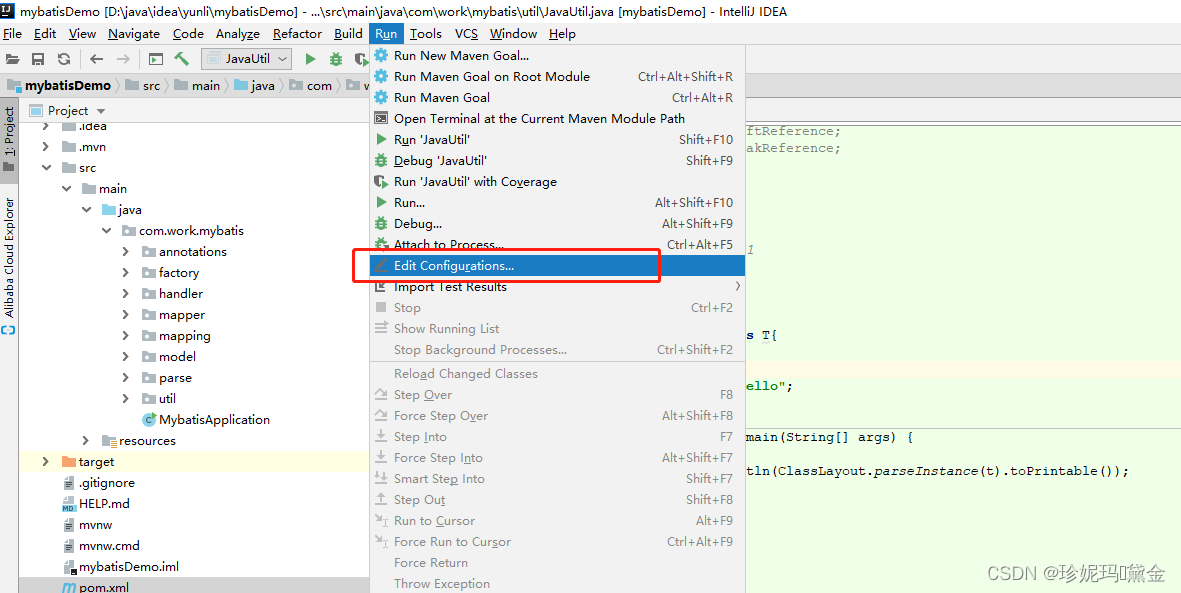Expand the factory package arrow

[126, 273]
